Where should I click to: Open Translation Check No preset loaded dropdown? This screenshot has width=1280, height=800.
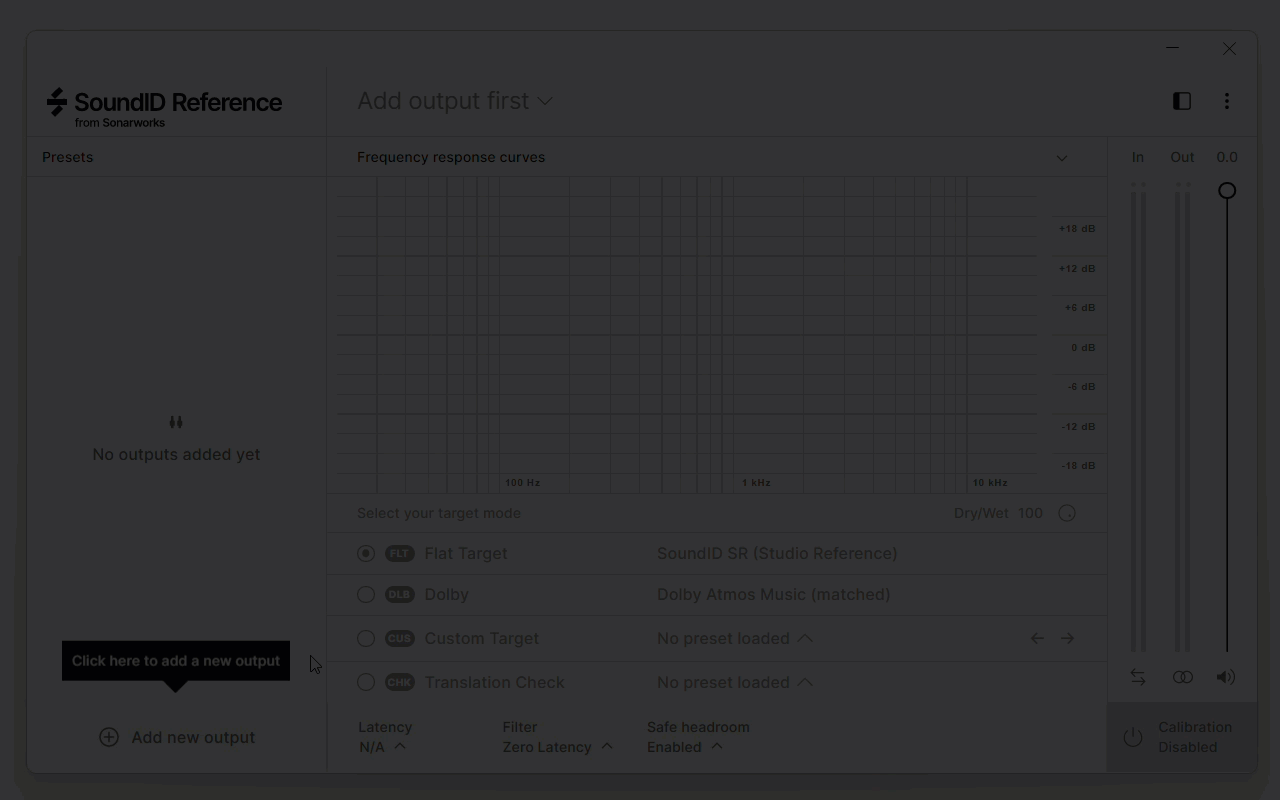(735, 682)
